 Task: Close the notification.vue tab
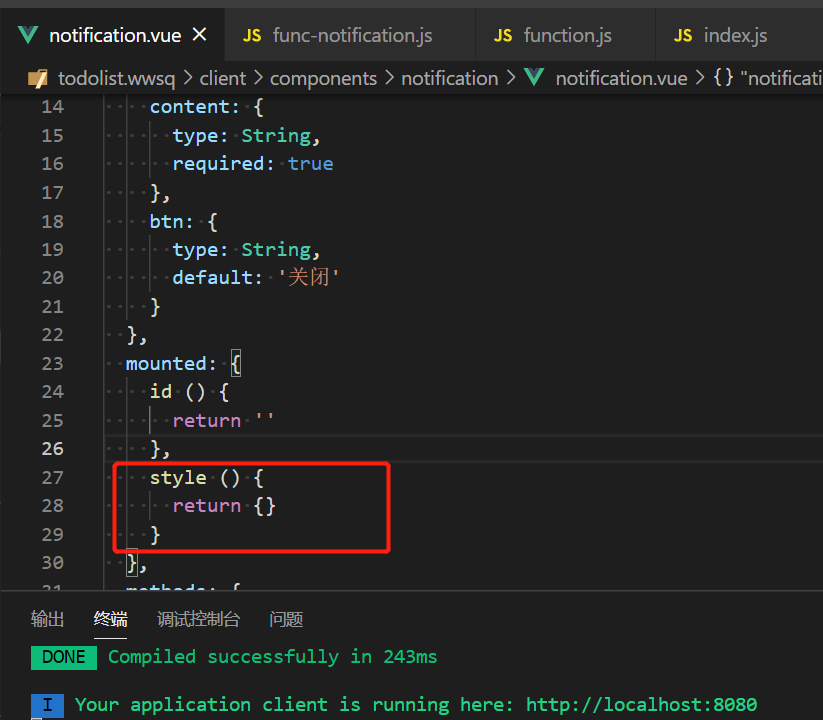200,35
